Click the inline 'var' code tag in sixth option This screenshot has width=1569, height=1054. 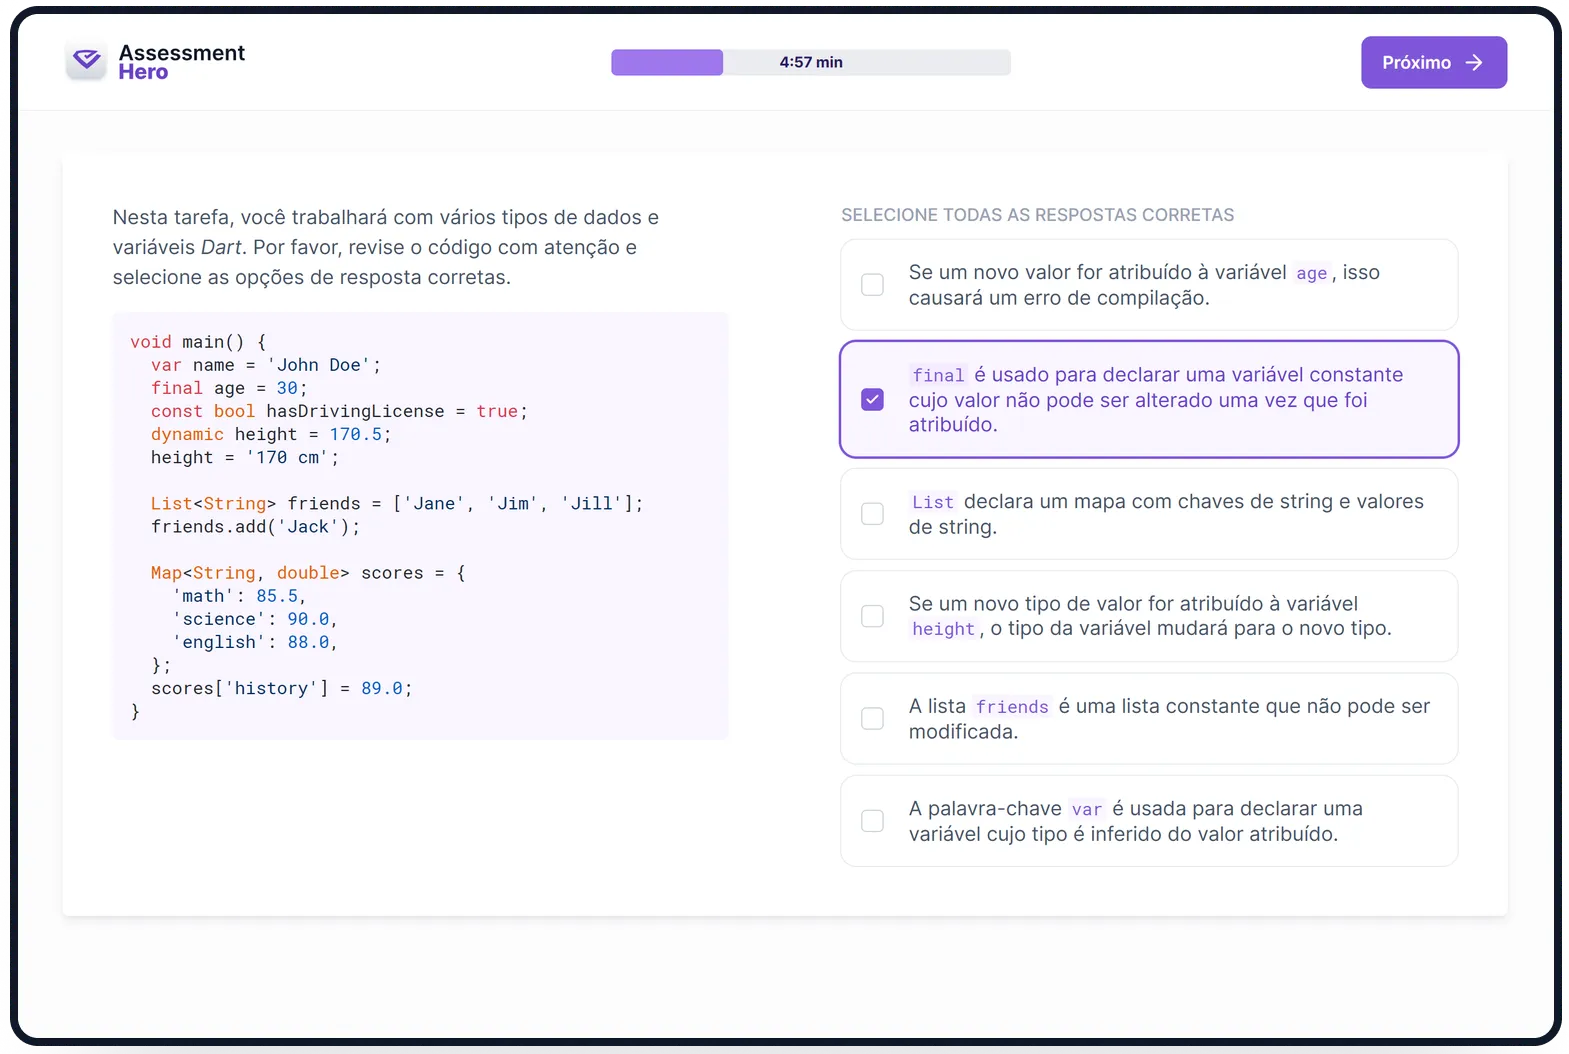point(1086,809)
